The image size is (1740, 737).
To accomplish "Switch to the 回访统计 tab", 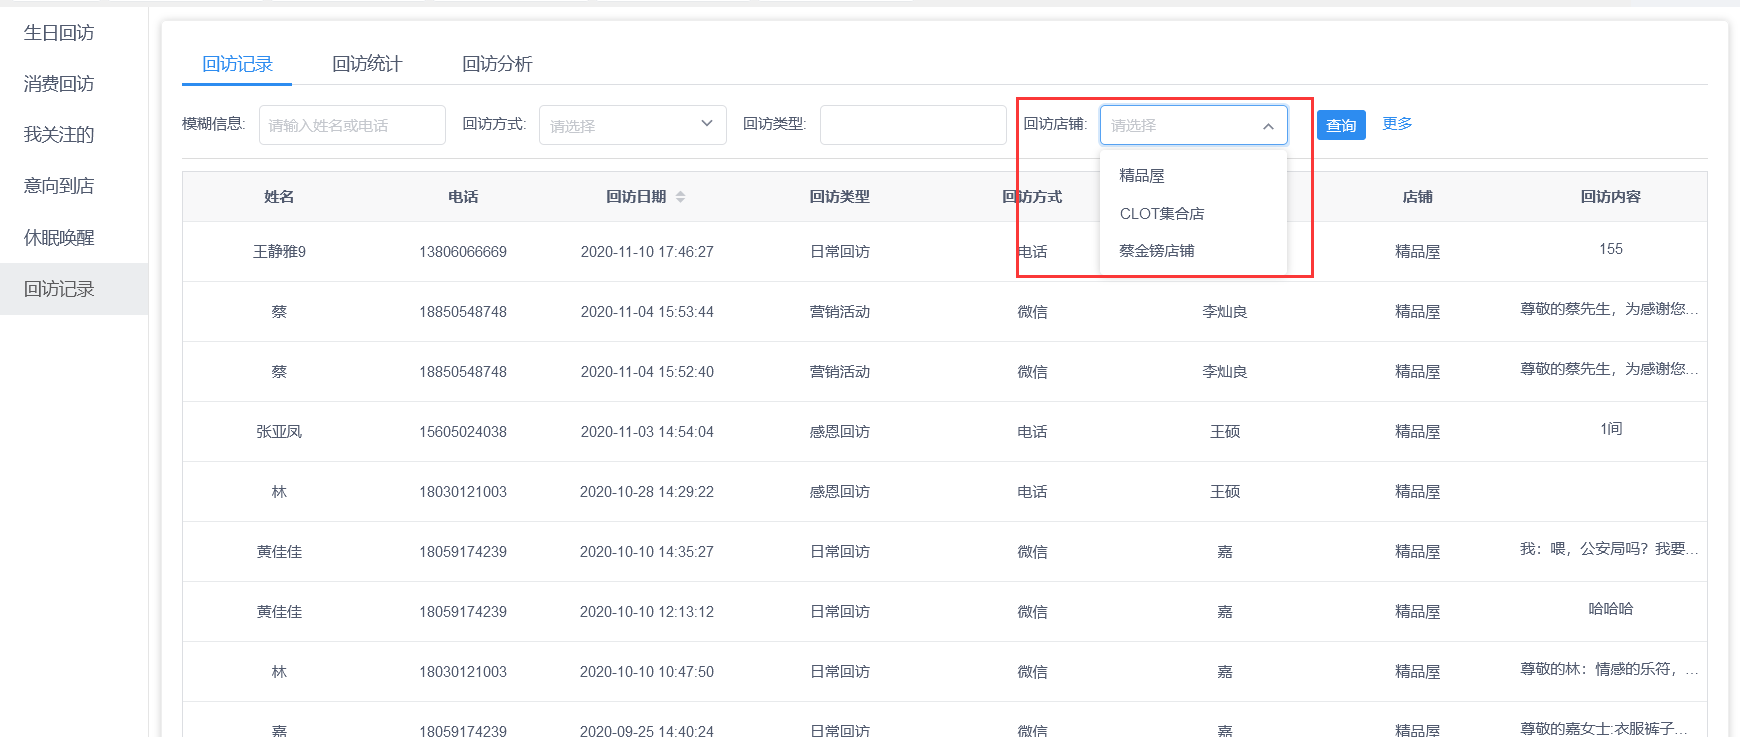I will pos(367,64).
